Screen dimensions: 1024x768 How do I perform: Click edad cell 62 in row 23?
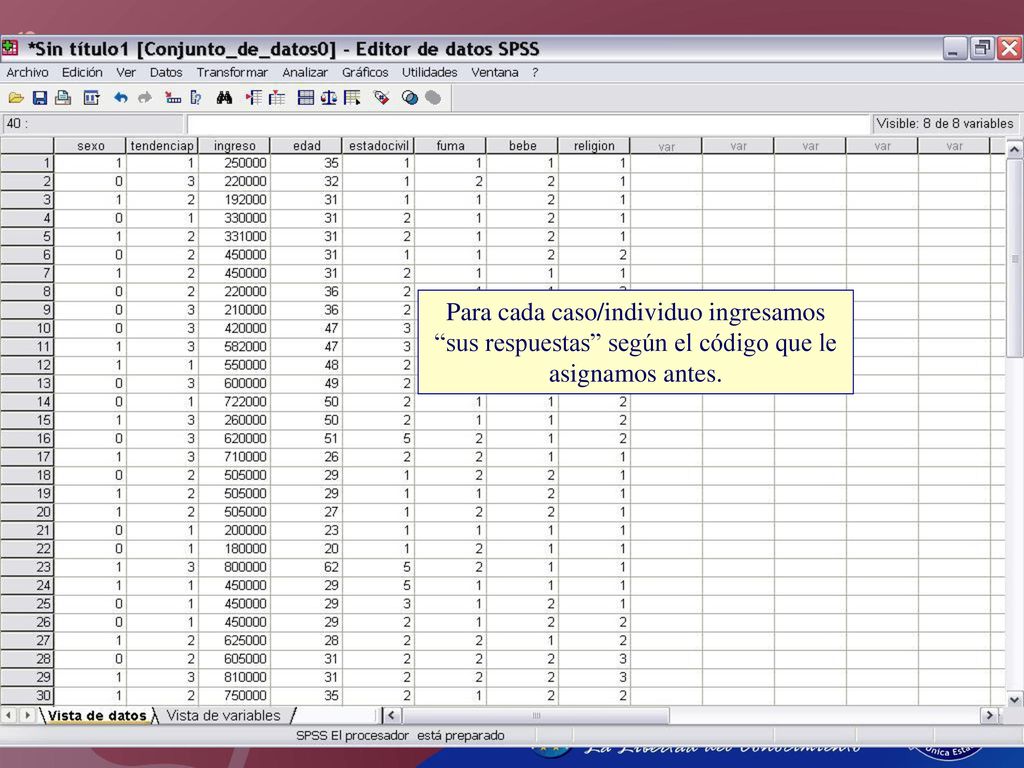(x=306, y=568)
